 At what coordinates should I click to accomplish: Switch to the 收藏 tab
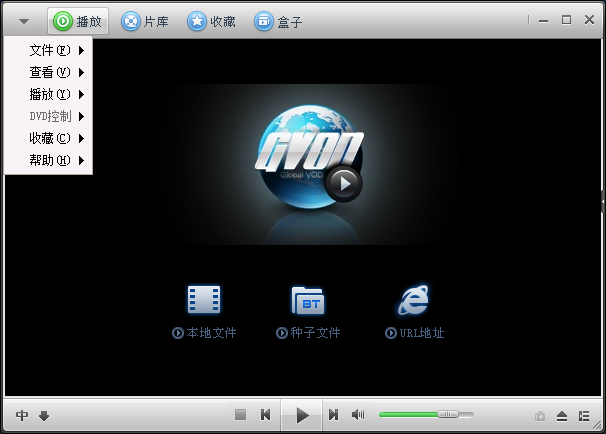[x=211, y=21]
